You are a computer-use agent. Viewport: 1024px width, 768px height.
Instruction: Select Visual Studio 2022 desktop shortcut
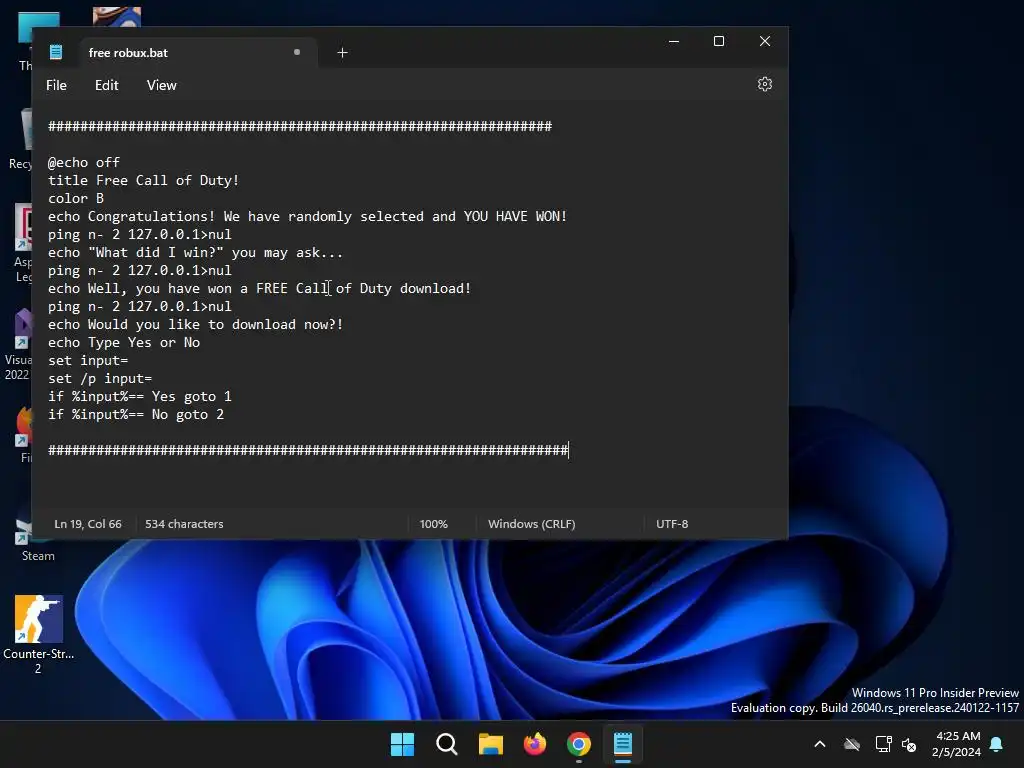pos(21,345)
